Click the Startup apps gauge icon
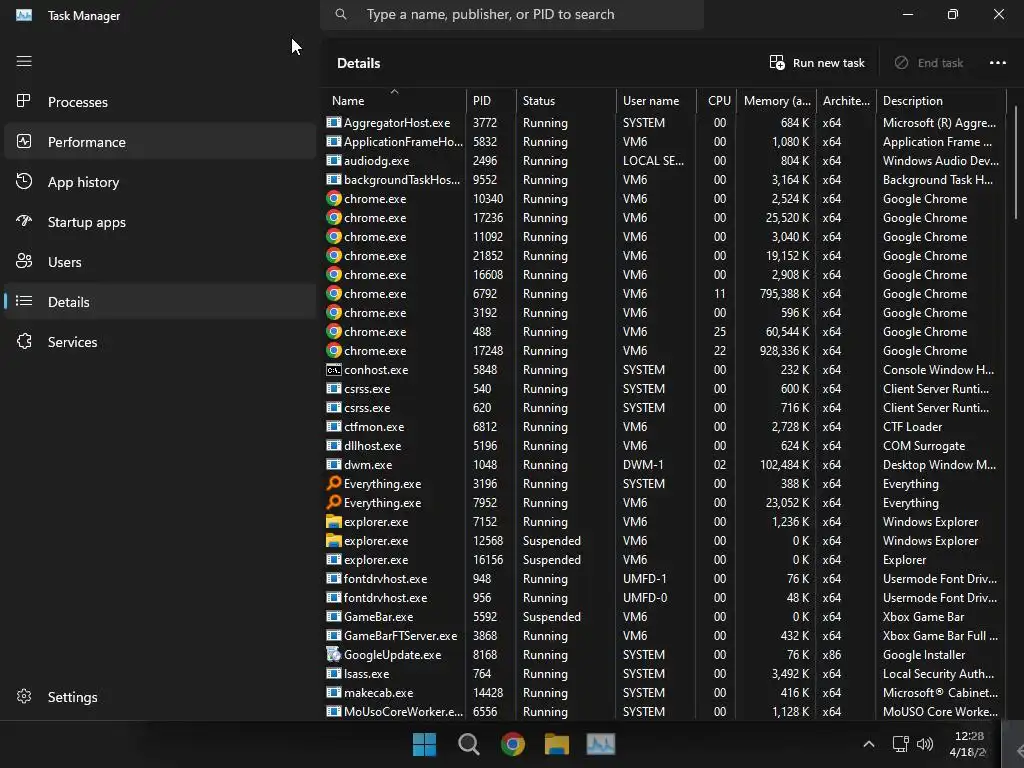 tap(24, 221)
